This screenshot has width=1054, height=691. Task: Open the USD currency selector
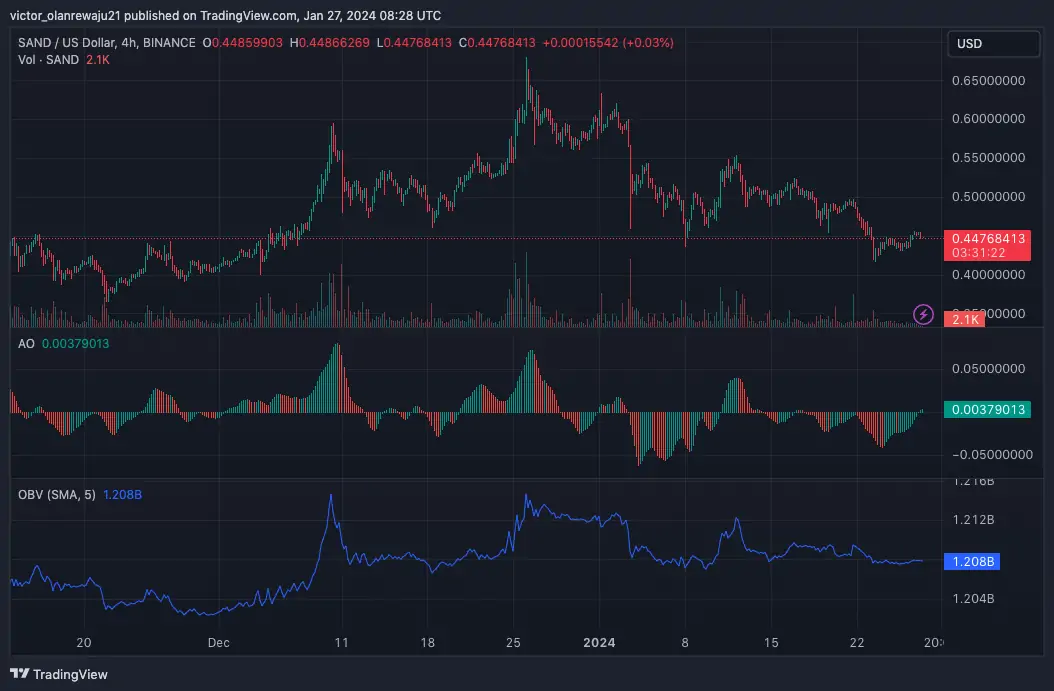pos(994,44)
